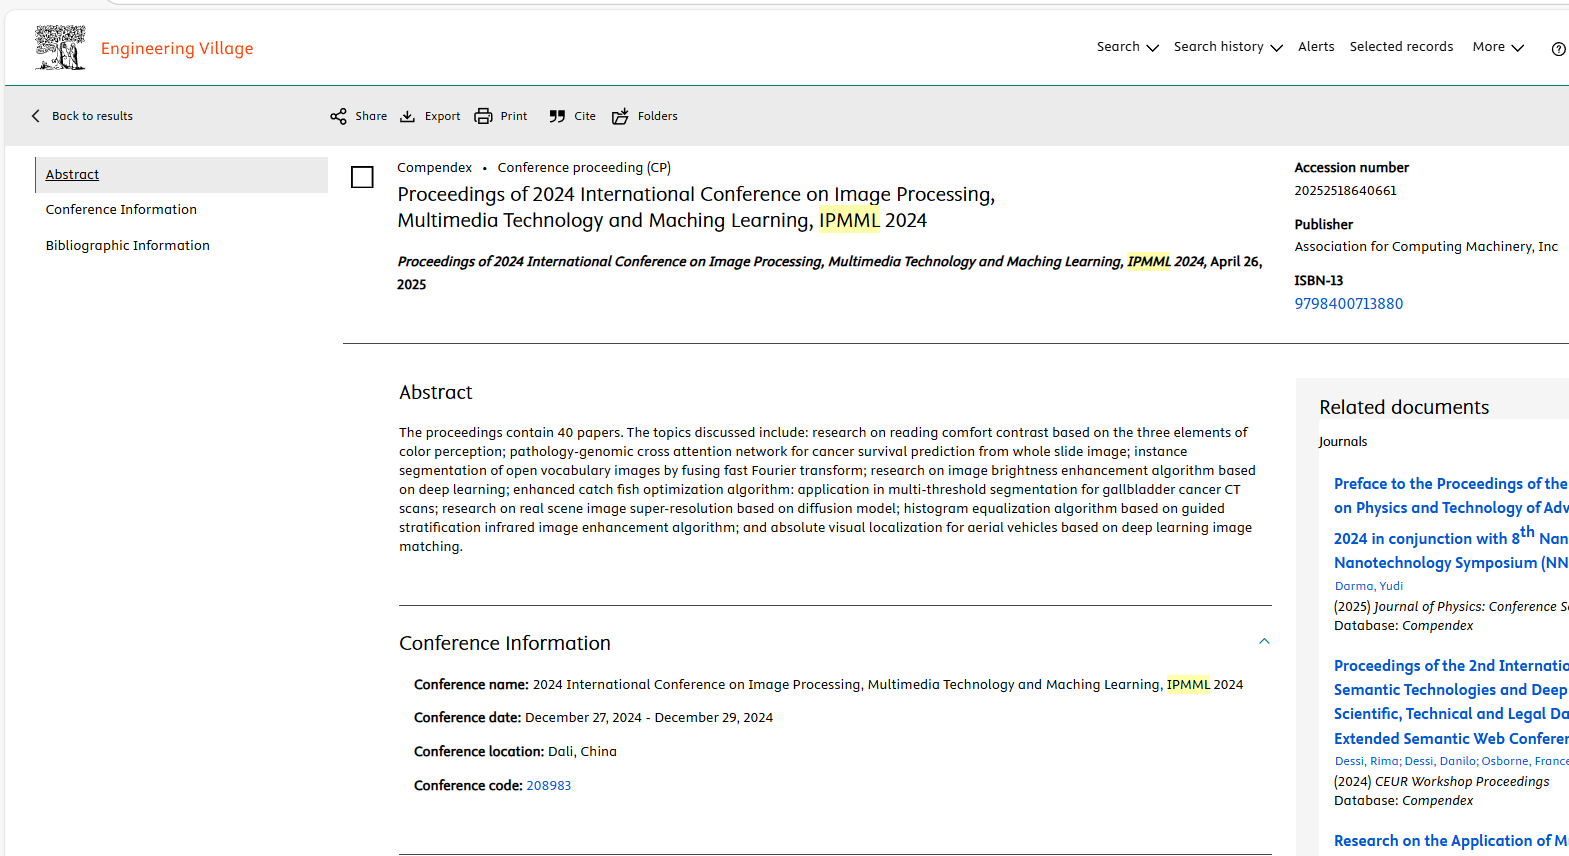Click the Folders icon
1569x856 pixels.
620,116
